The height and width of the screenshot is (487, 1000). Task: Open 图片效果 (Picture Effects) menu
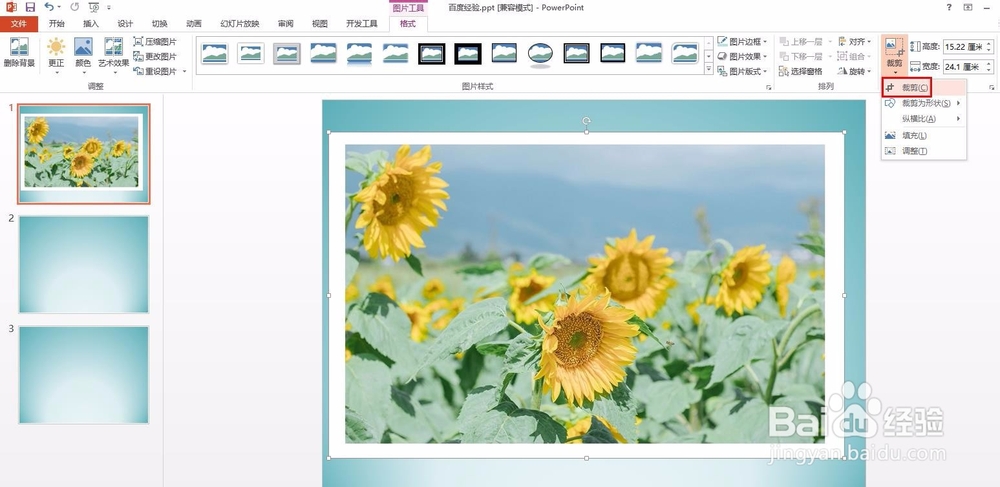(x=742, y=56)
